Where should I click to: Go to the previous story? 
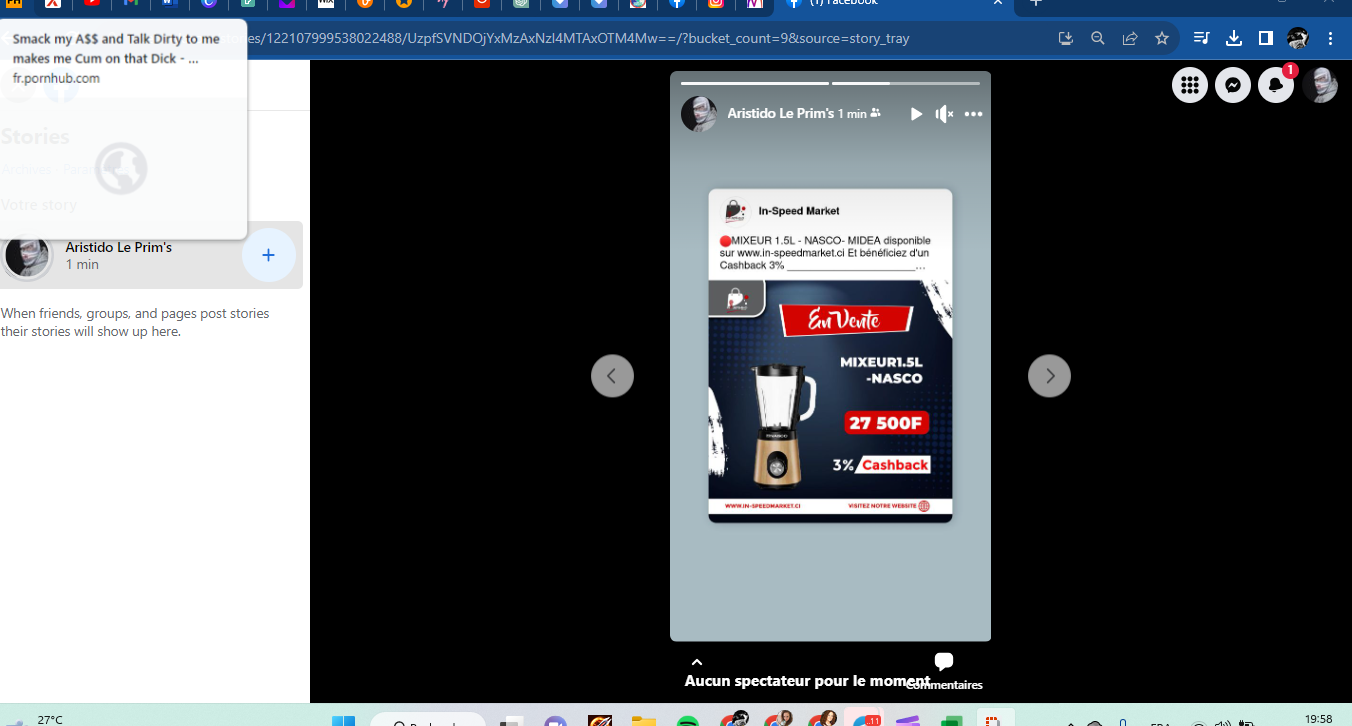click(612, 376)
